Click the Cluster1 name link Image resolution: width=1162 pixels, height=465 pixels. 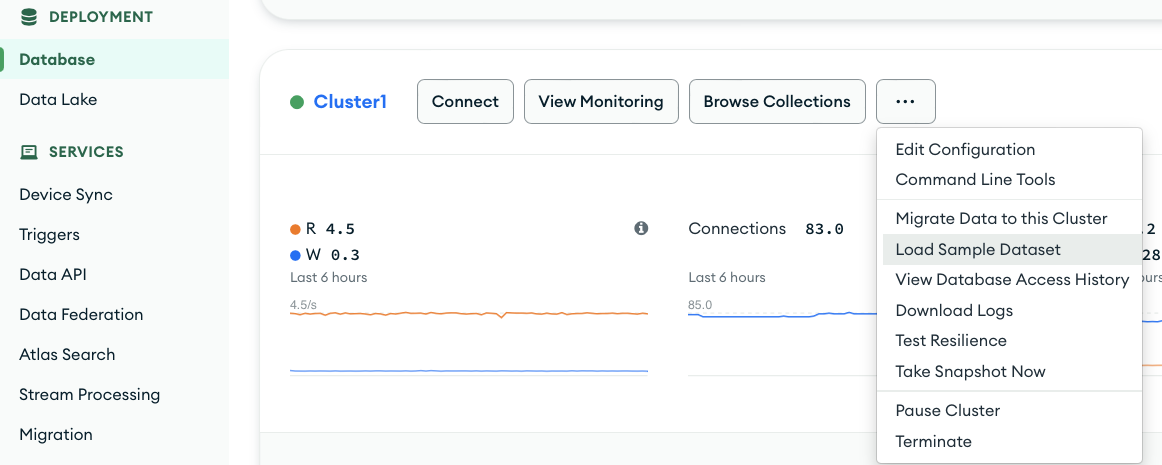pos(350,102)
